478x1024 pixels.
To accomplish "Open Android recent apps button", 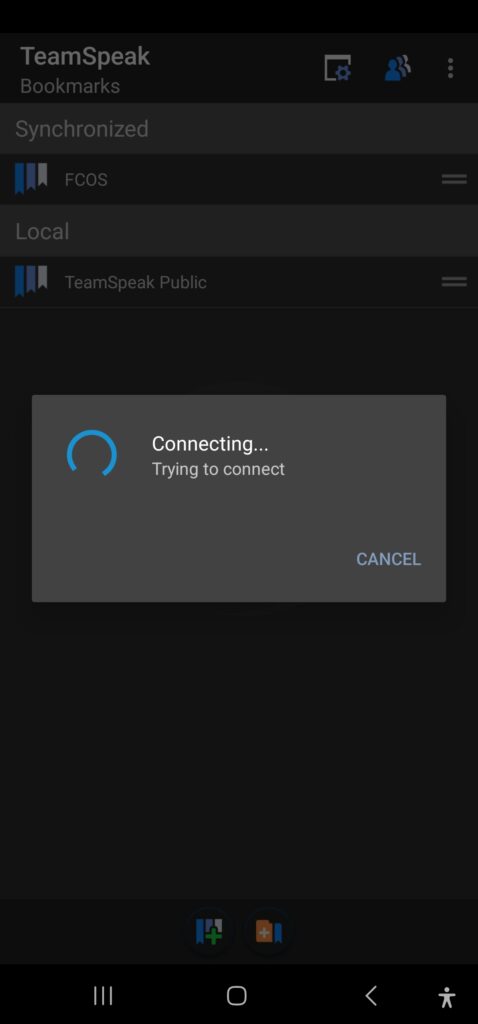I will point(103,995).
